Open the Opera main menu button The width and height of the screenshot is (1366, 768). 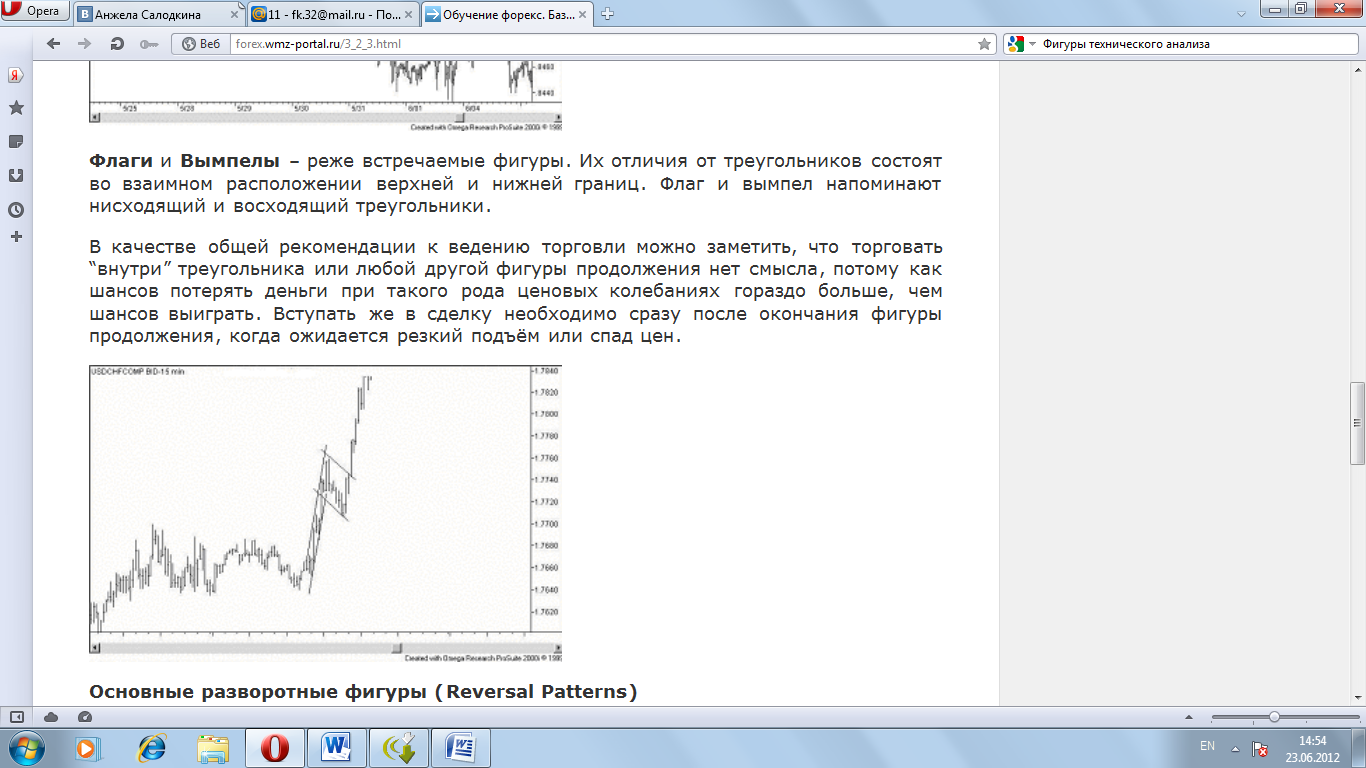click(35, 11)
